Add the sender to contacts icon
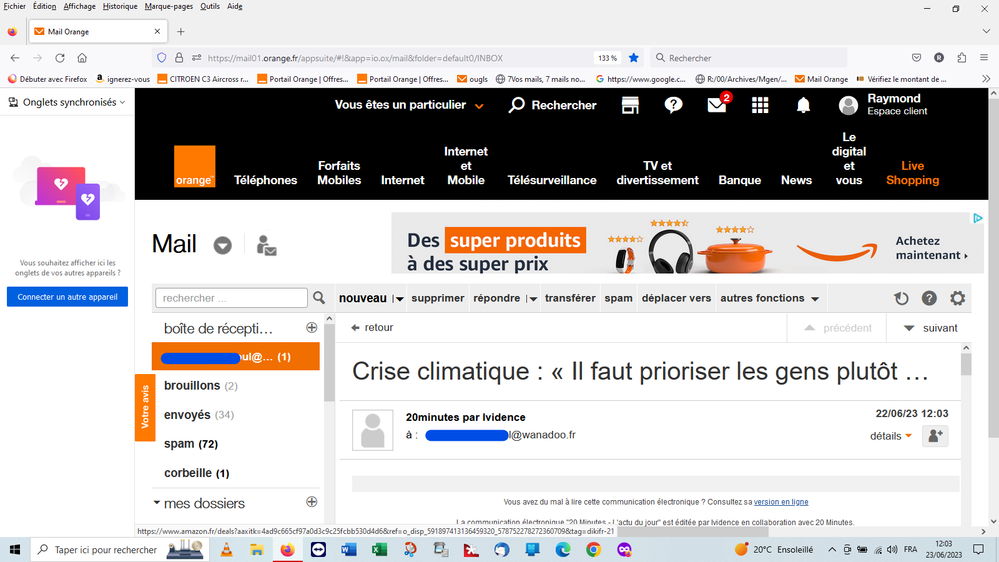The image size is (999, 562). pyautogui.click(x=935, y=436)
